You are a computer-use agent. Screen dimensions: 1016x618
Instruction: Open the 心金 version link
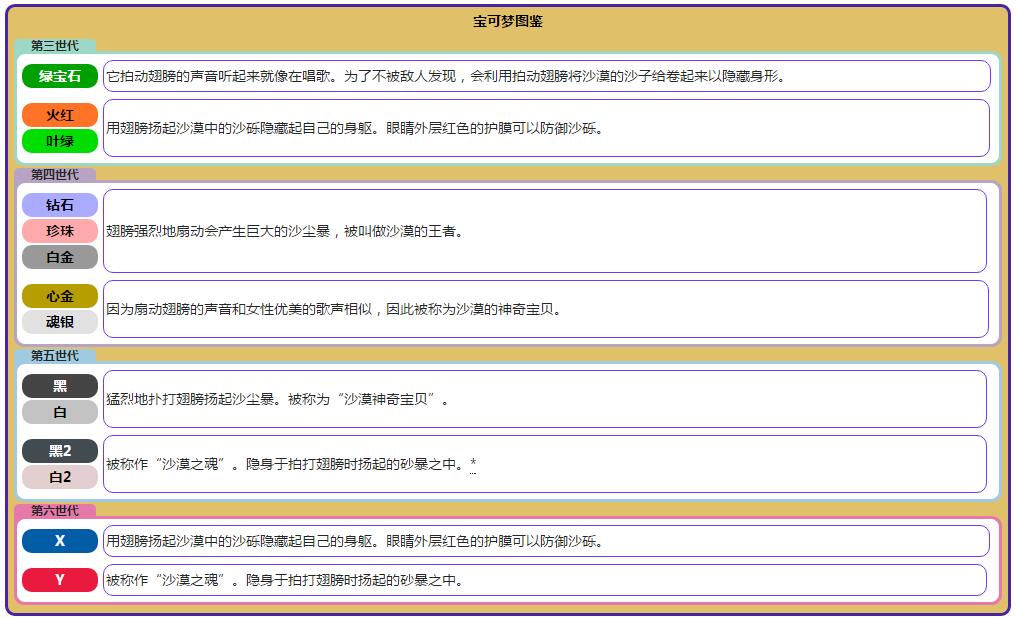(60, 295)
